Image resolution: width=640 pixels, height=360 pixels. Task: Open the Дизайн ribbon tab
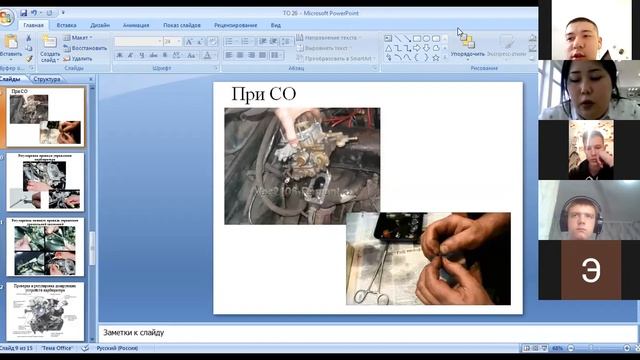[x=100, y=25]
